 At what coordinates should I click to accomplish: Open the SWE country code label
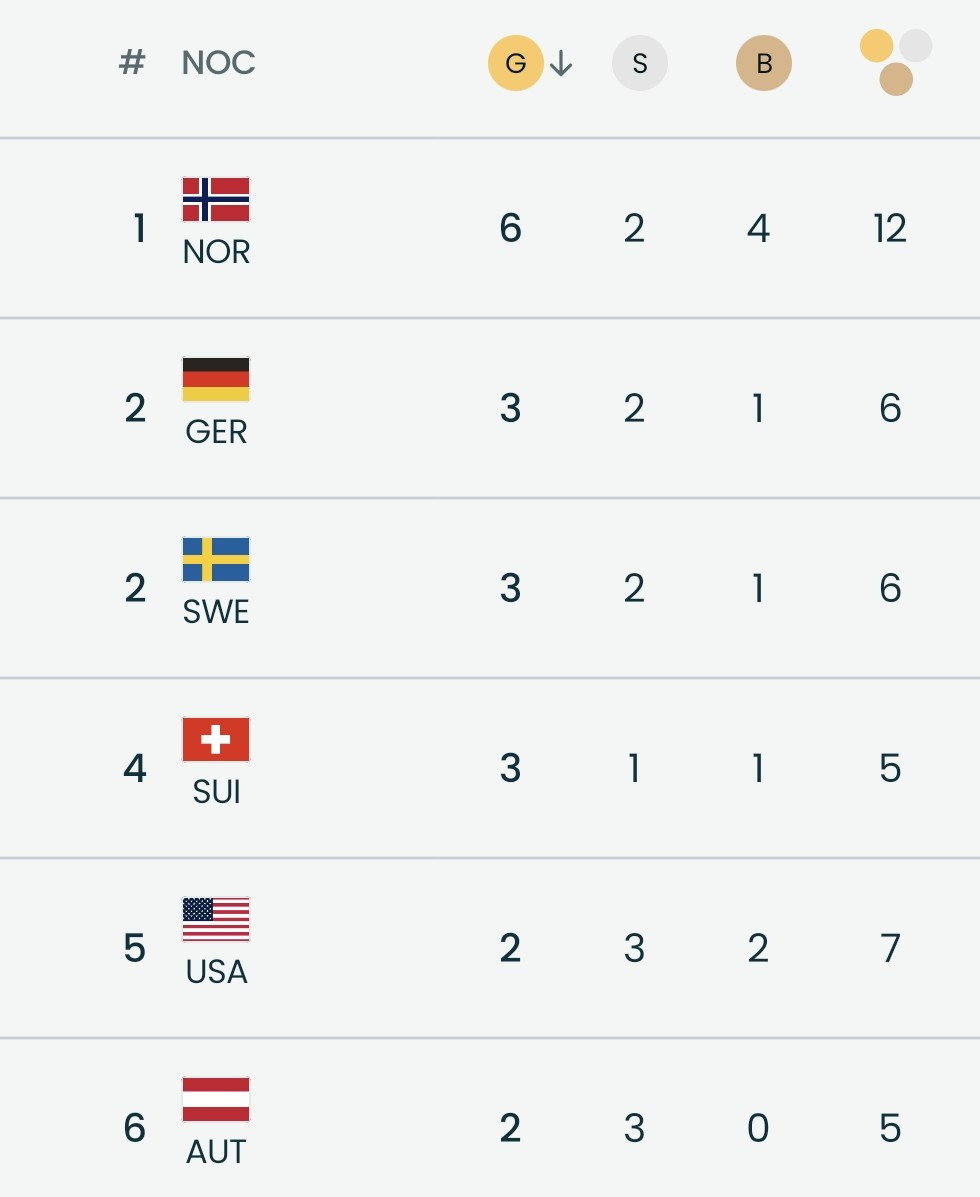click(216, 612)
